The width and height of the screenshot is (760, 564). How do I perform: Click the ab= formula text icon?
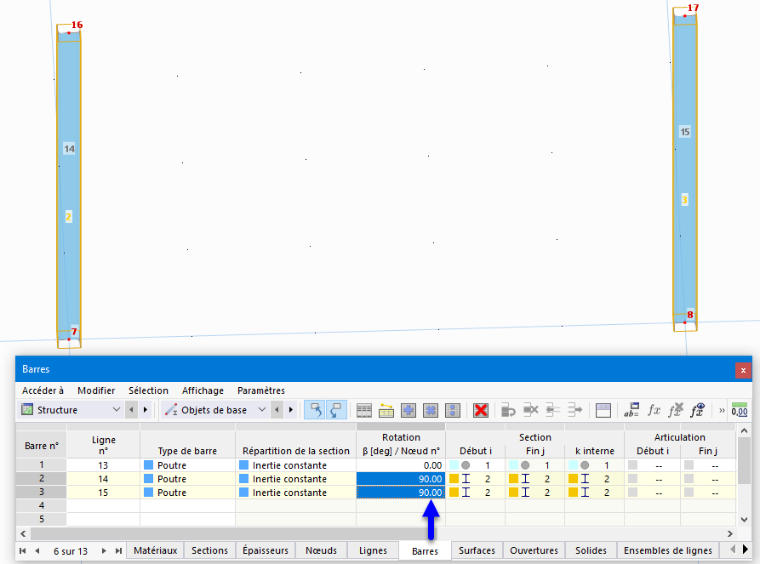click(x=631, y=410)
